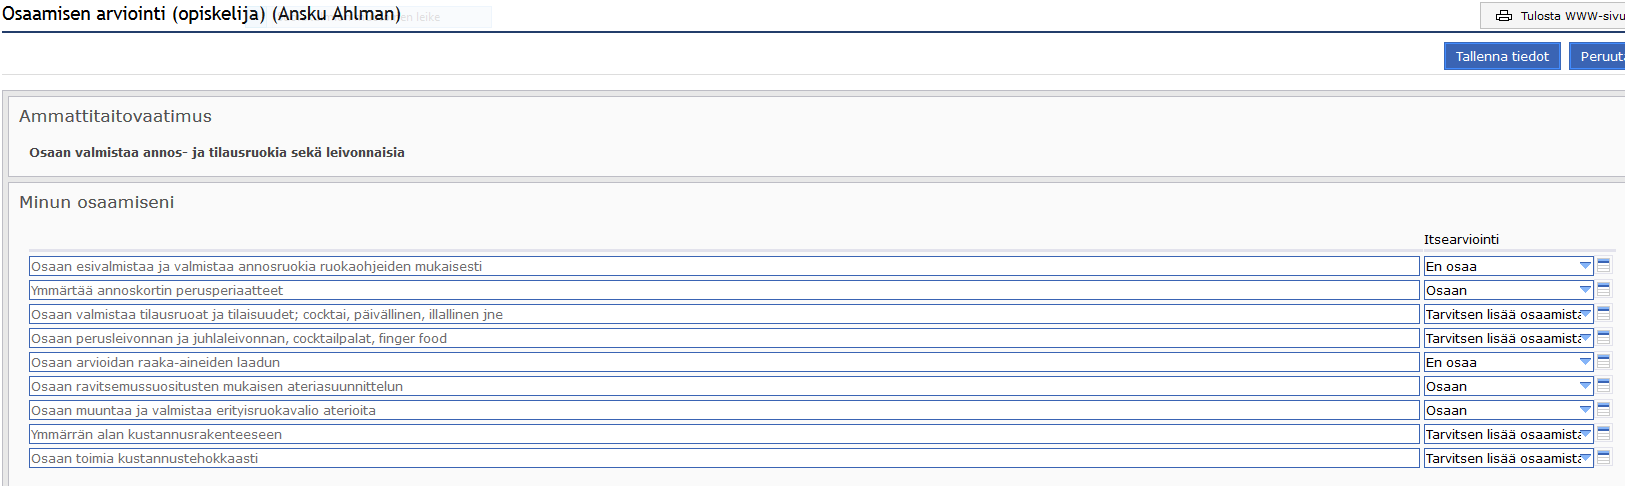This screenshot has height=486, width=1625.
Task: Open note icon beside 'Ymmärtää annoskortin' row
Action: pyautogui.click(x=1604, y=289)
